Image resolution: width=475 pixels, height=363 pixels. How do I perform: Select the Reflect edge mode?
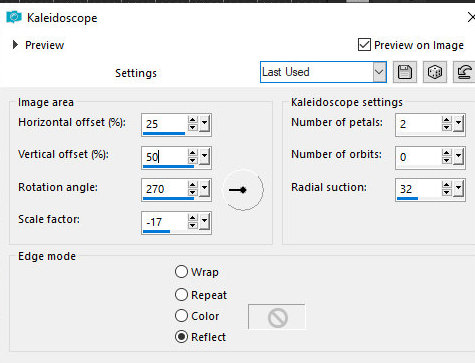tap(181, 337)
